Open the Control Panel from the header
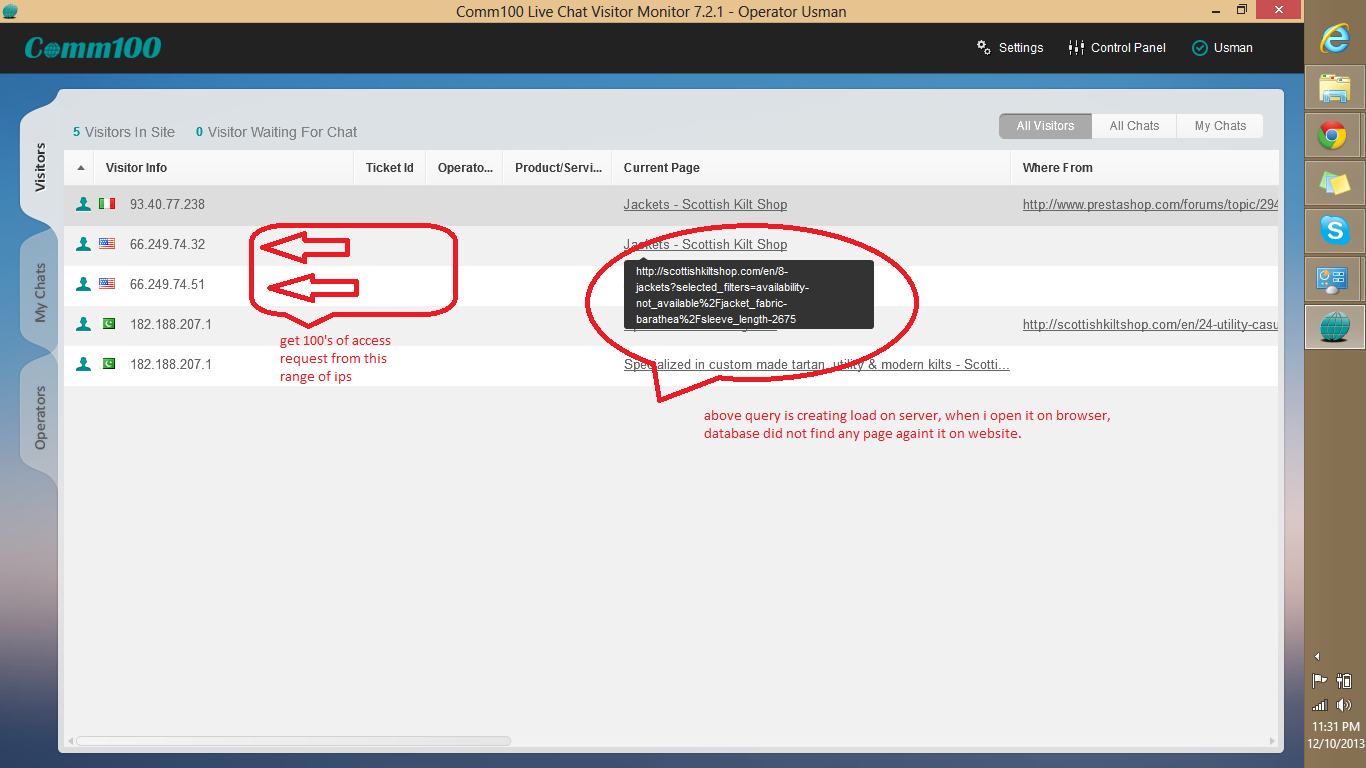This screenshot has height=768, width=1366. (x=1117, y=48)
